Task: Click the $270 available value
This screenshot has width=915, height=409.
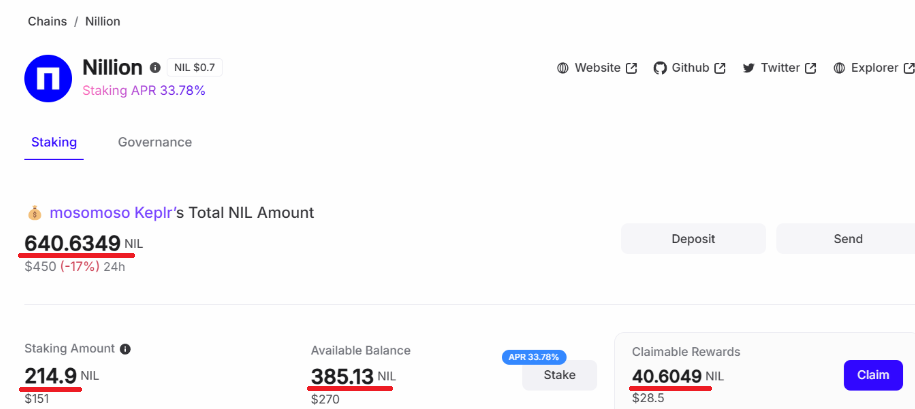Action: (325, 400)
